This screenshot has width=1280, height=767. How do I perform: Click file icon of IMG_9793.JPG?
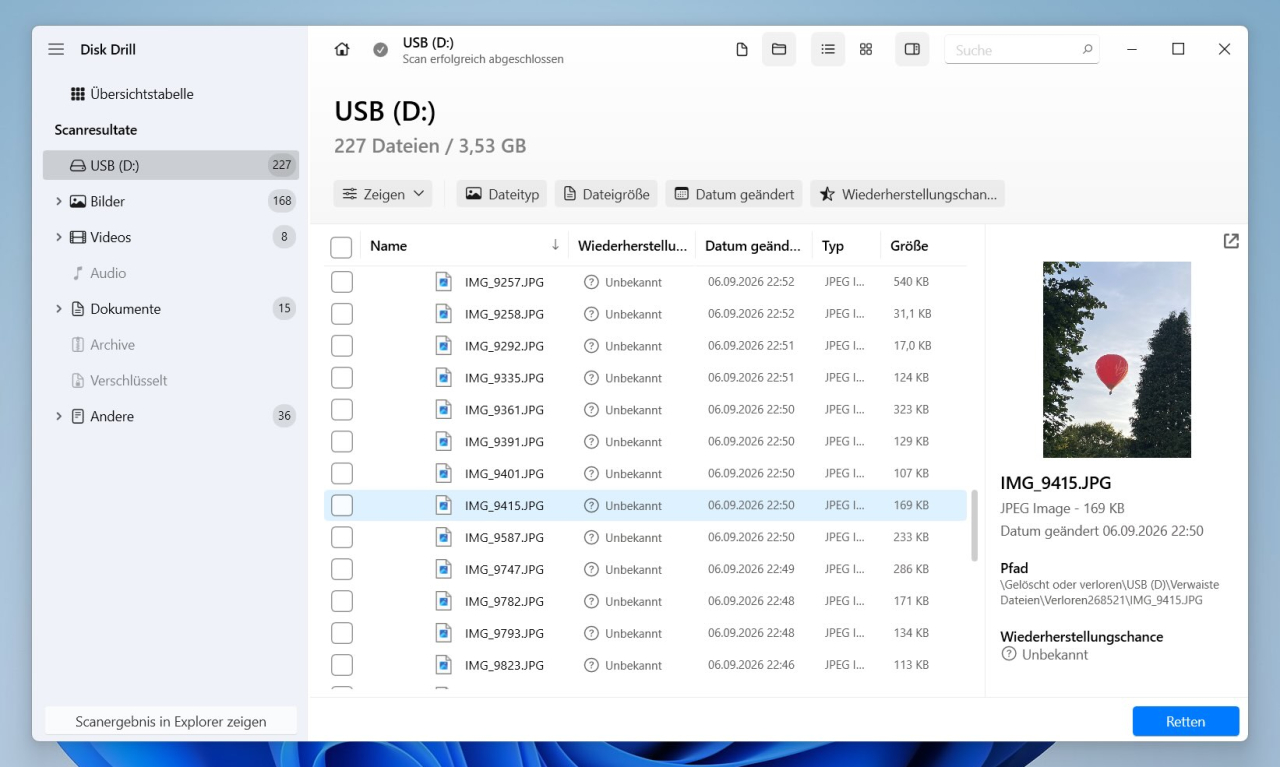443,633
